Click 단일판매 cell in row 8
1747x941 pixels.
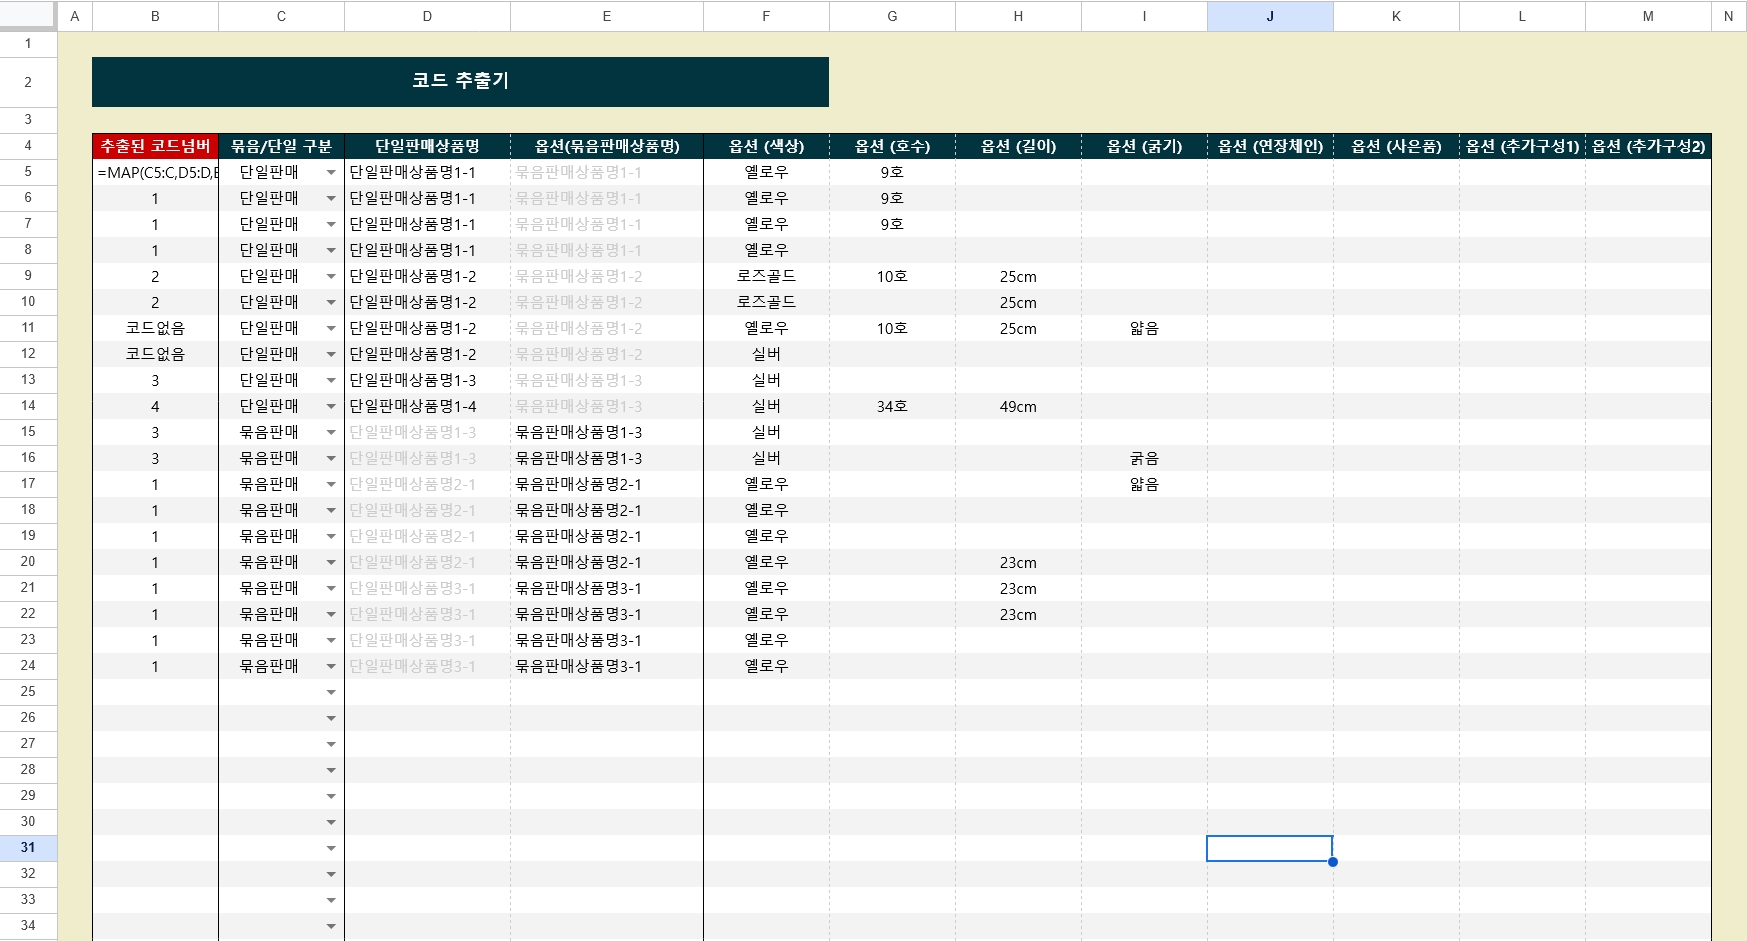[281, 250]
